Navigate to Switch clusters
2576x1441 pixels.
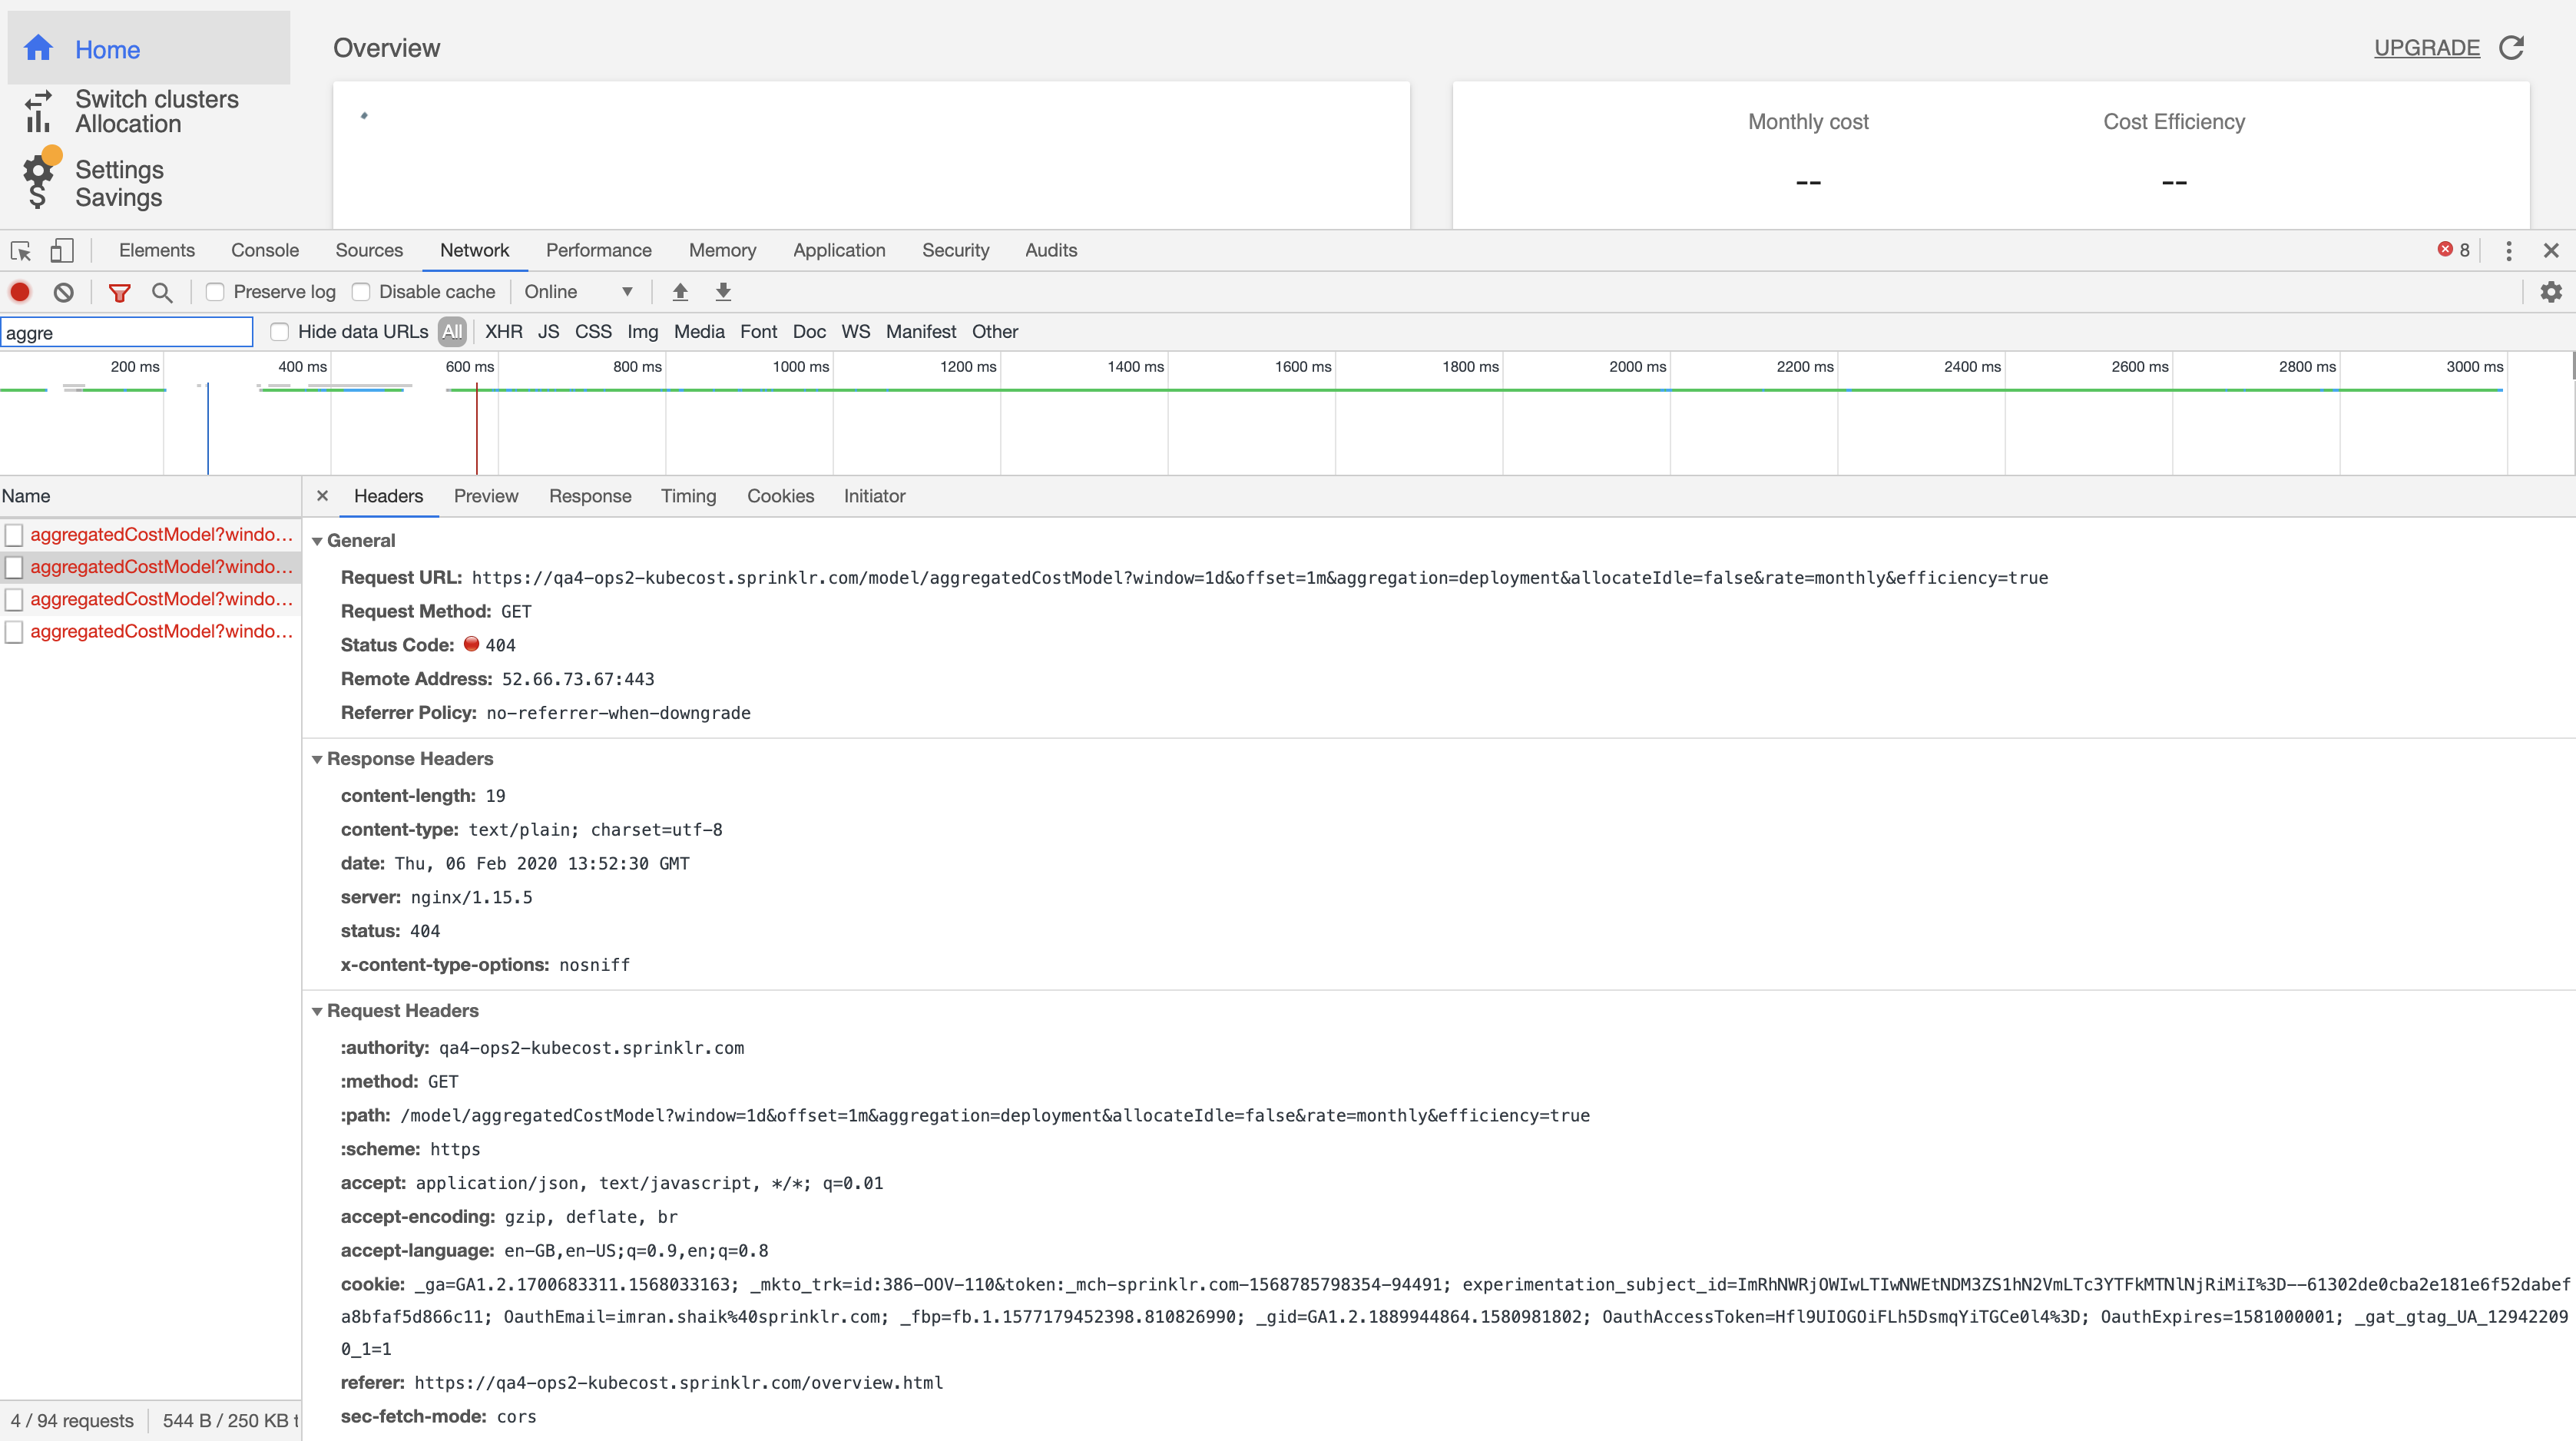click(x=157, y=99)
